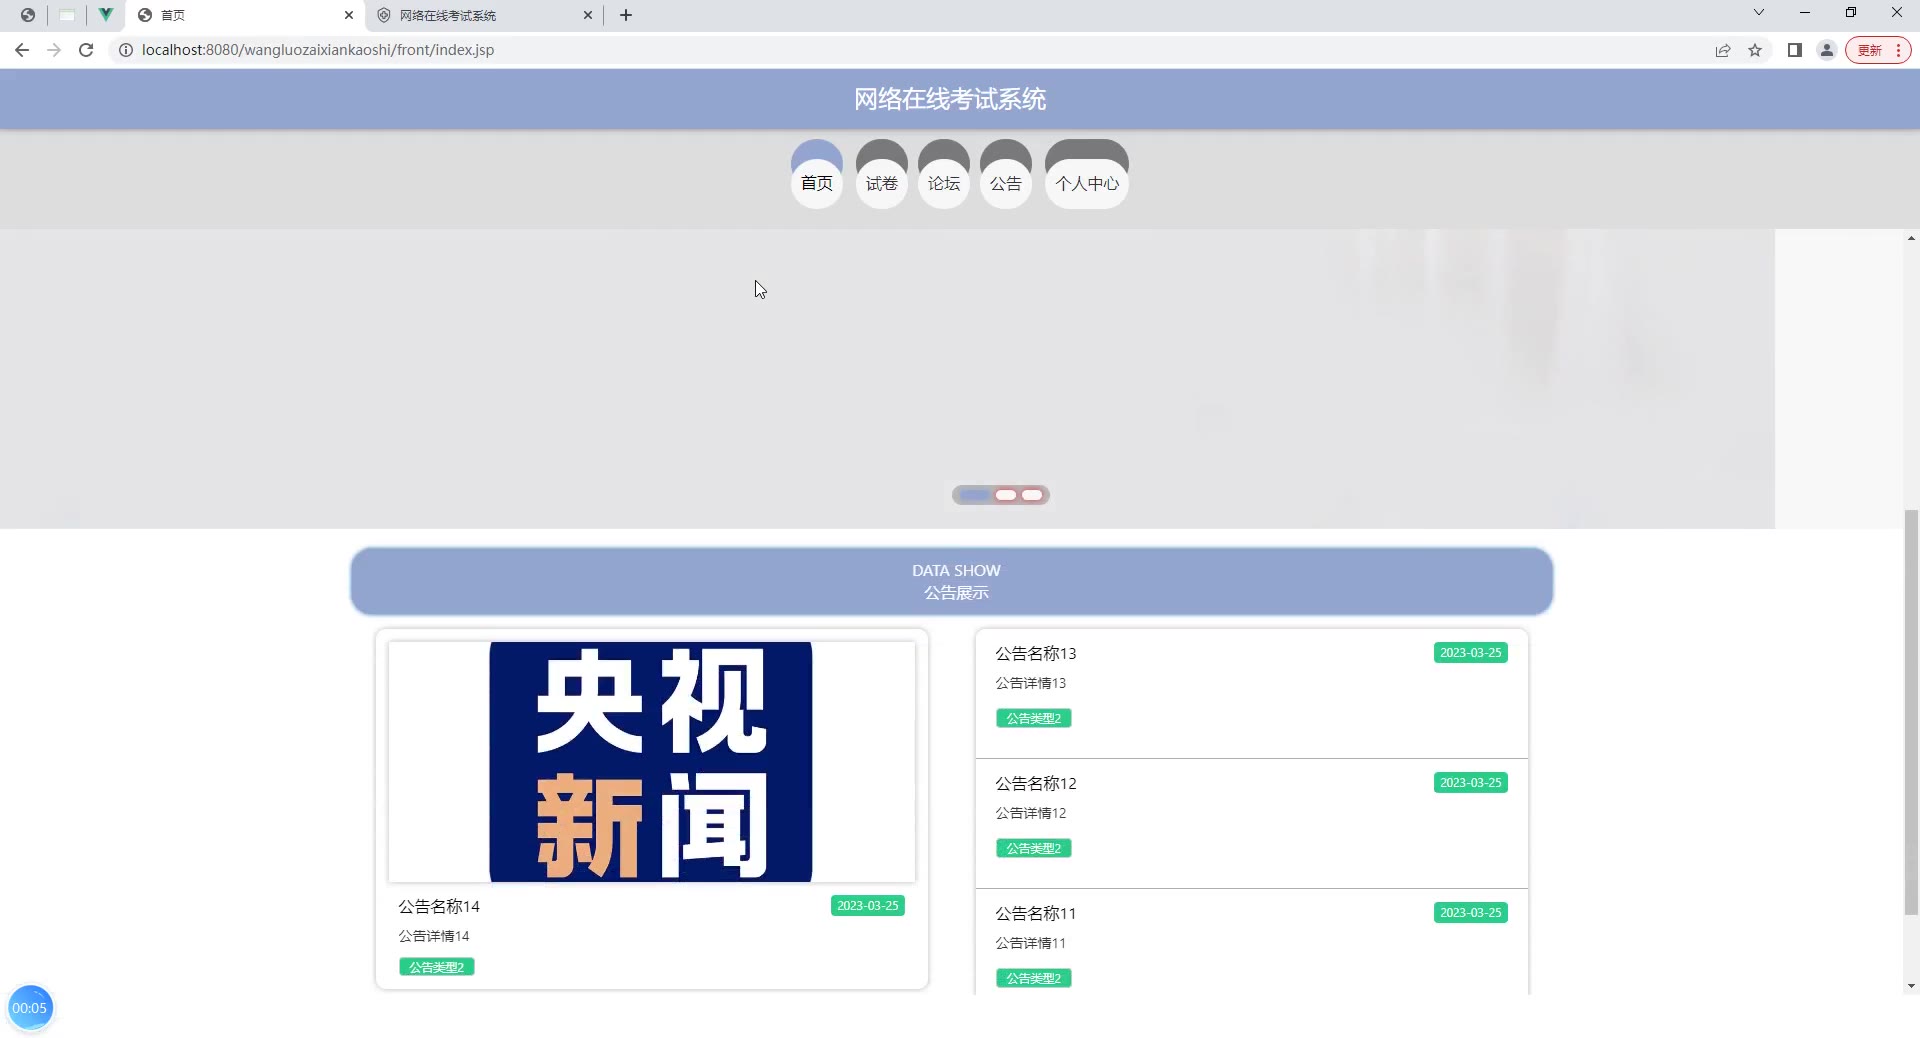Screen dimensions: 1920x1038
Task: Click the 公告详情12 text
Action: pos(1031,813)
